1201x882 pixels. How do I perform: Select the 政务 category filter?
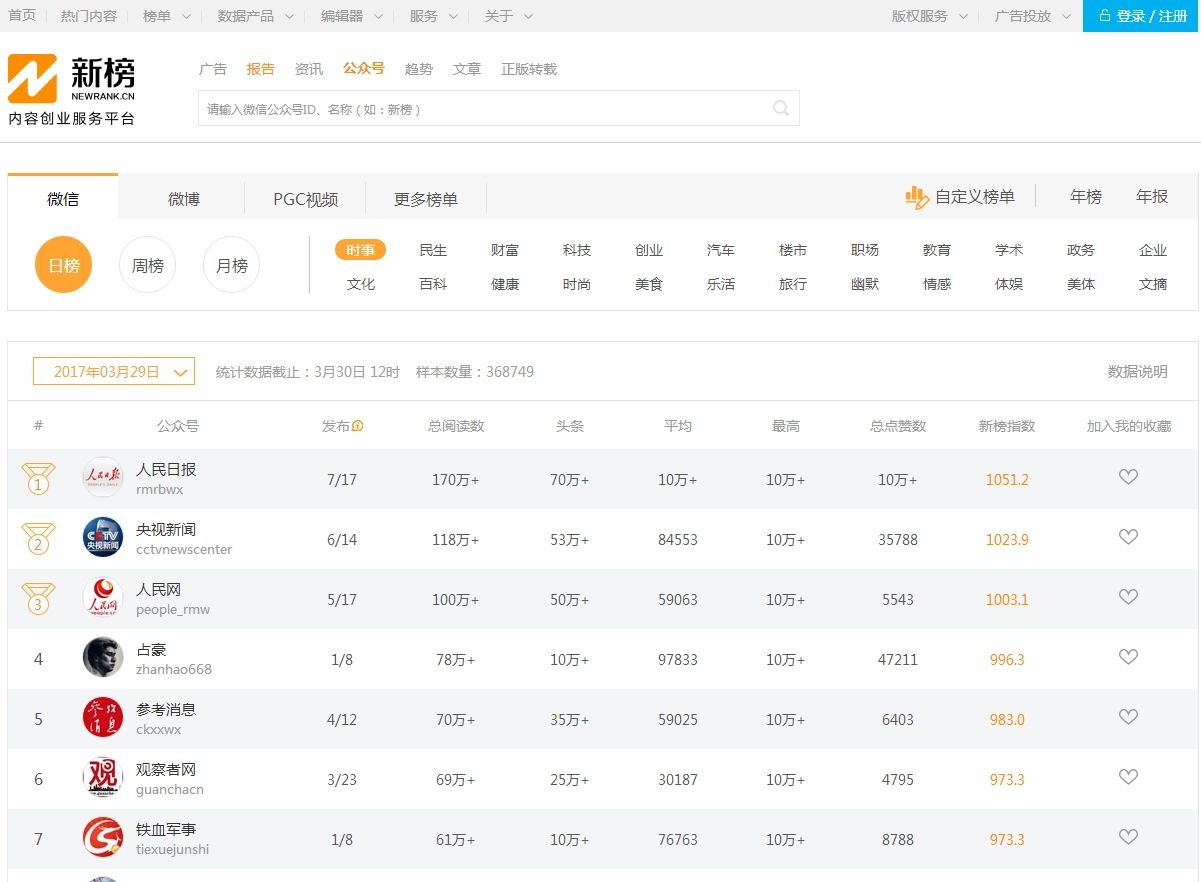(x=1081, y=250)
